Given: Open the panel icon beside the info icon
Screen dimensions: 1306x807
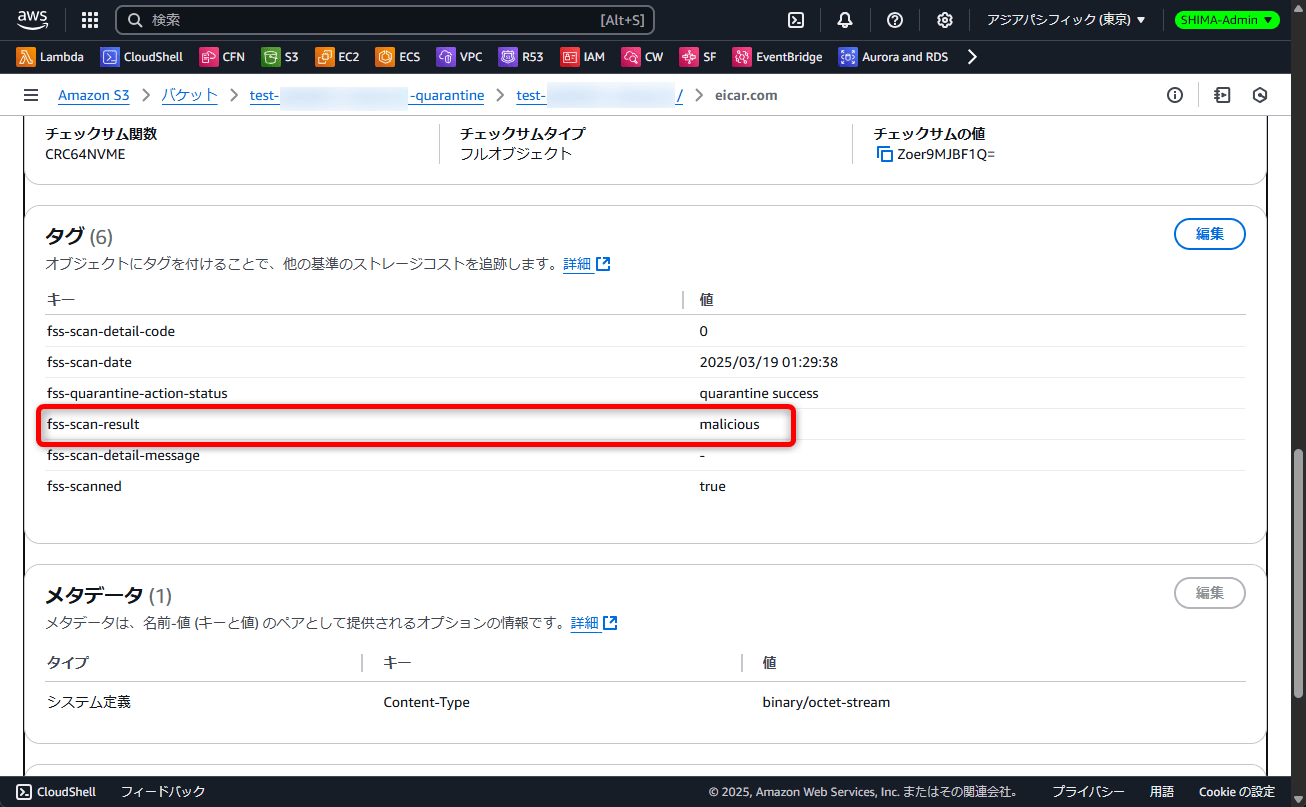Looking at the screenshot, I should coord(1222,95).
